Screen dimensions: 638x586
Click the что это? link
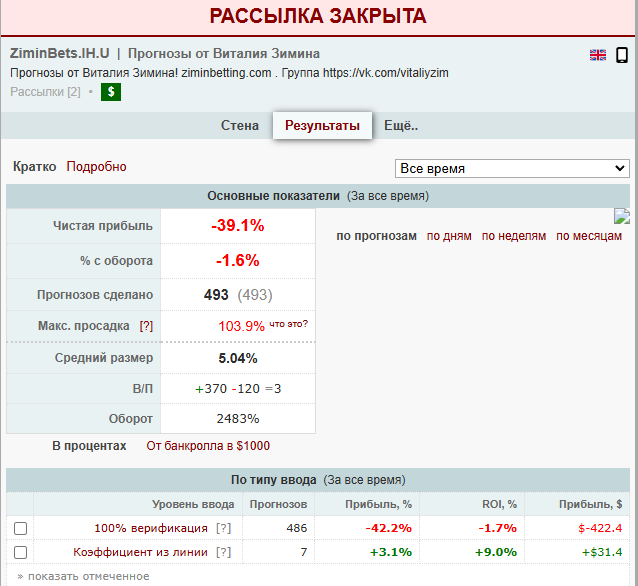click(x=288, y=324)
